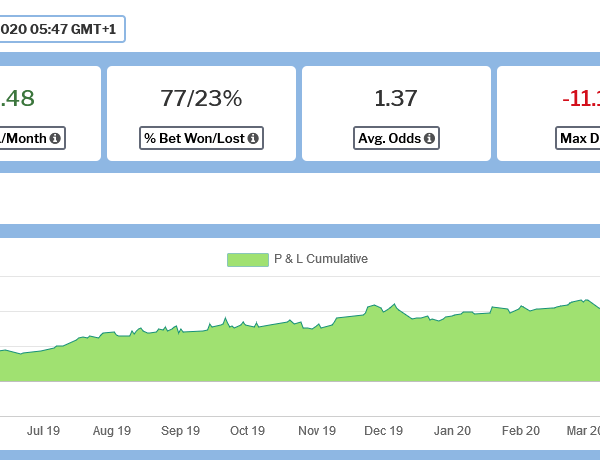
Task: Click the Dec 19 axis label
Action: 384,431
